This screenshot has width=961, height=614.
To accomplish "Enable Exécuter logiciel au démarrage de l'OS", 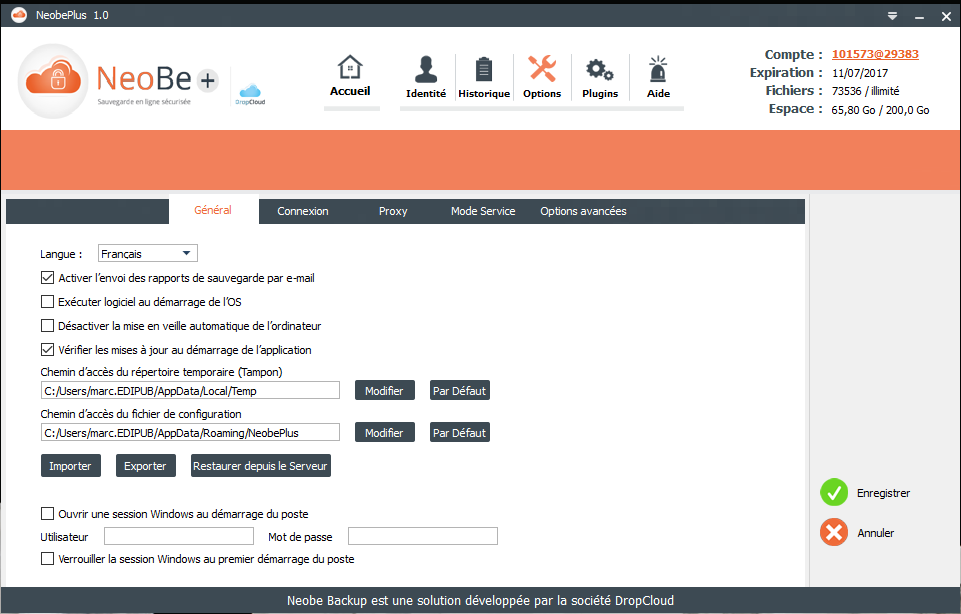I will coord(47,302).
